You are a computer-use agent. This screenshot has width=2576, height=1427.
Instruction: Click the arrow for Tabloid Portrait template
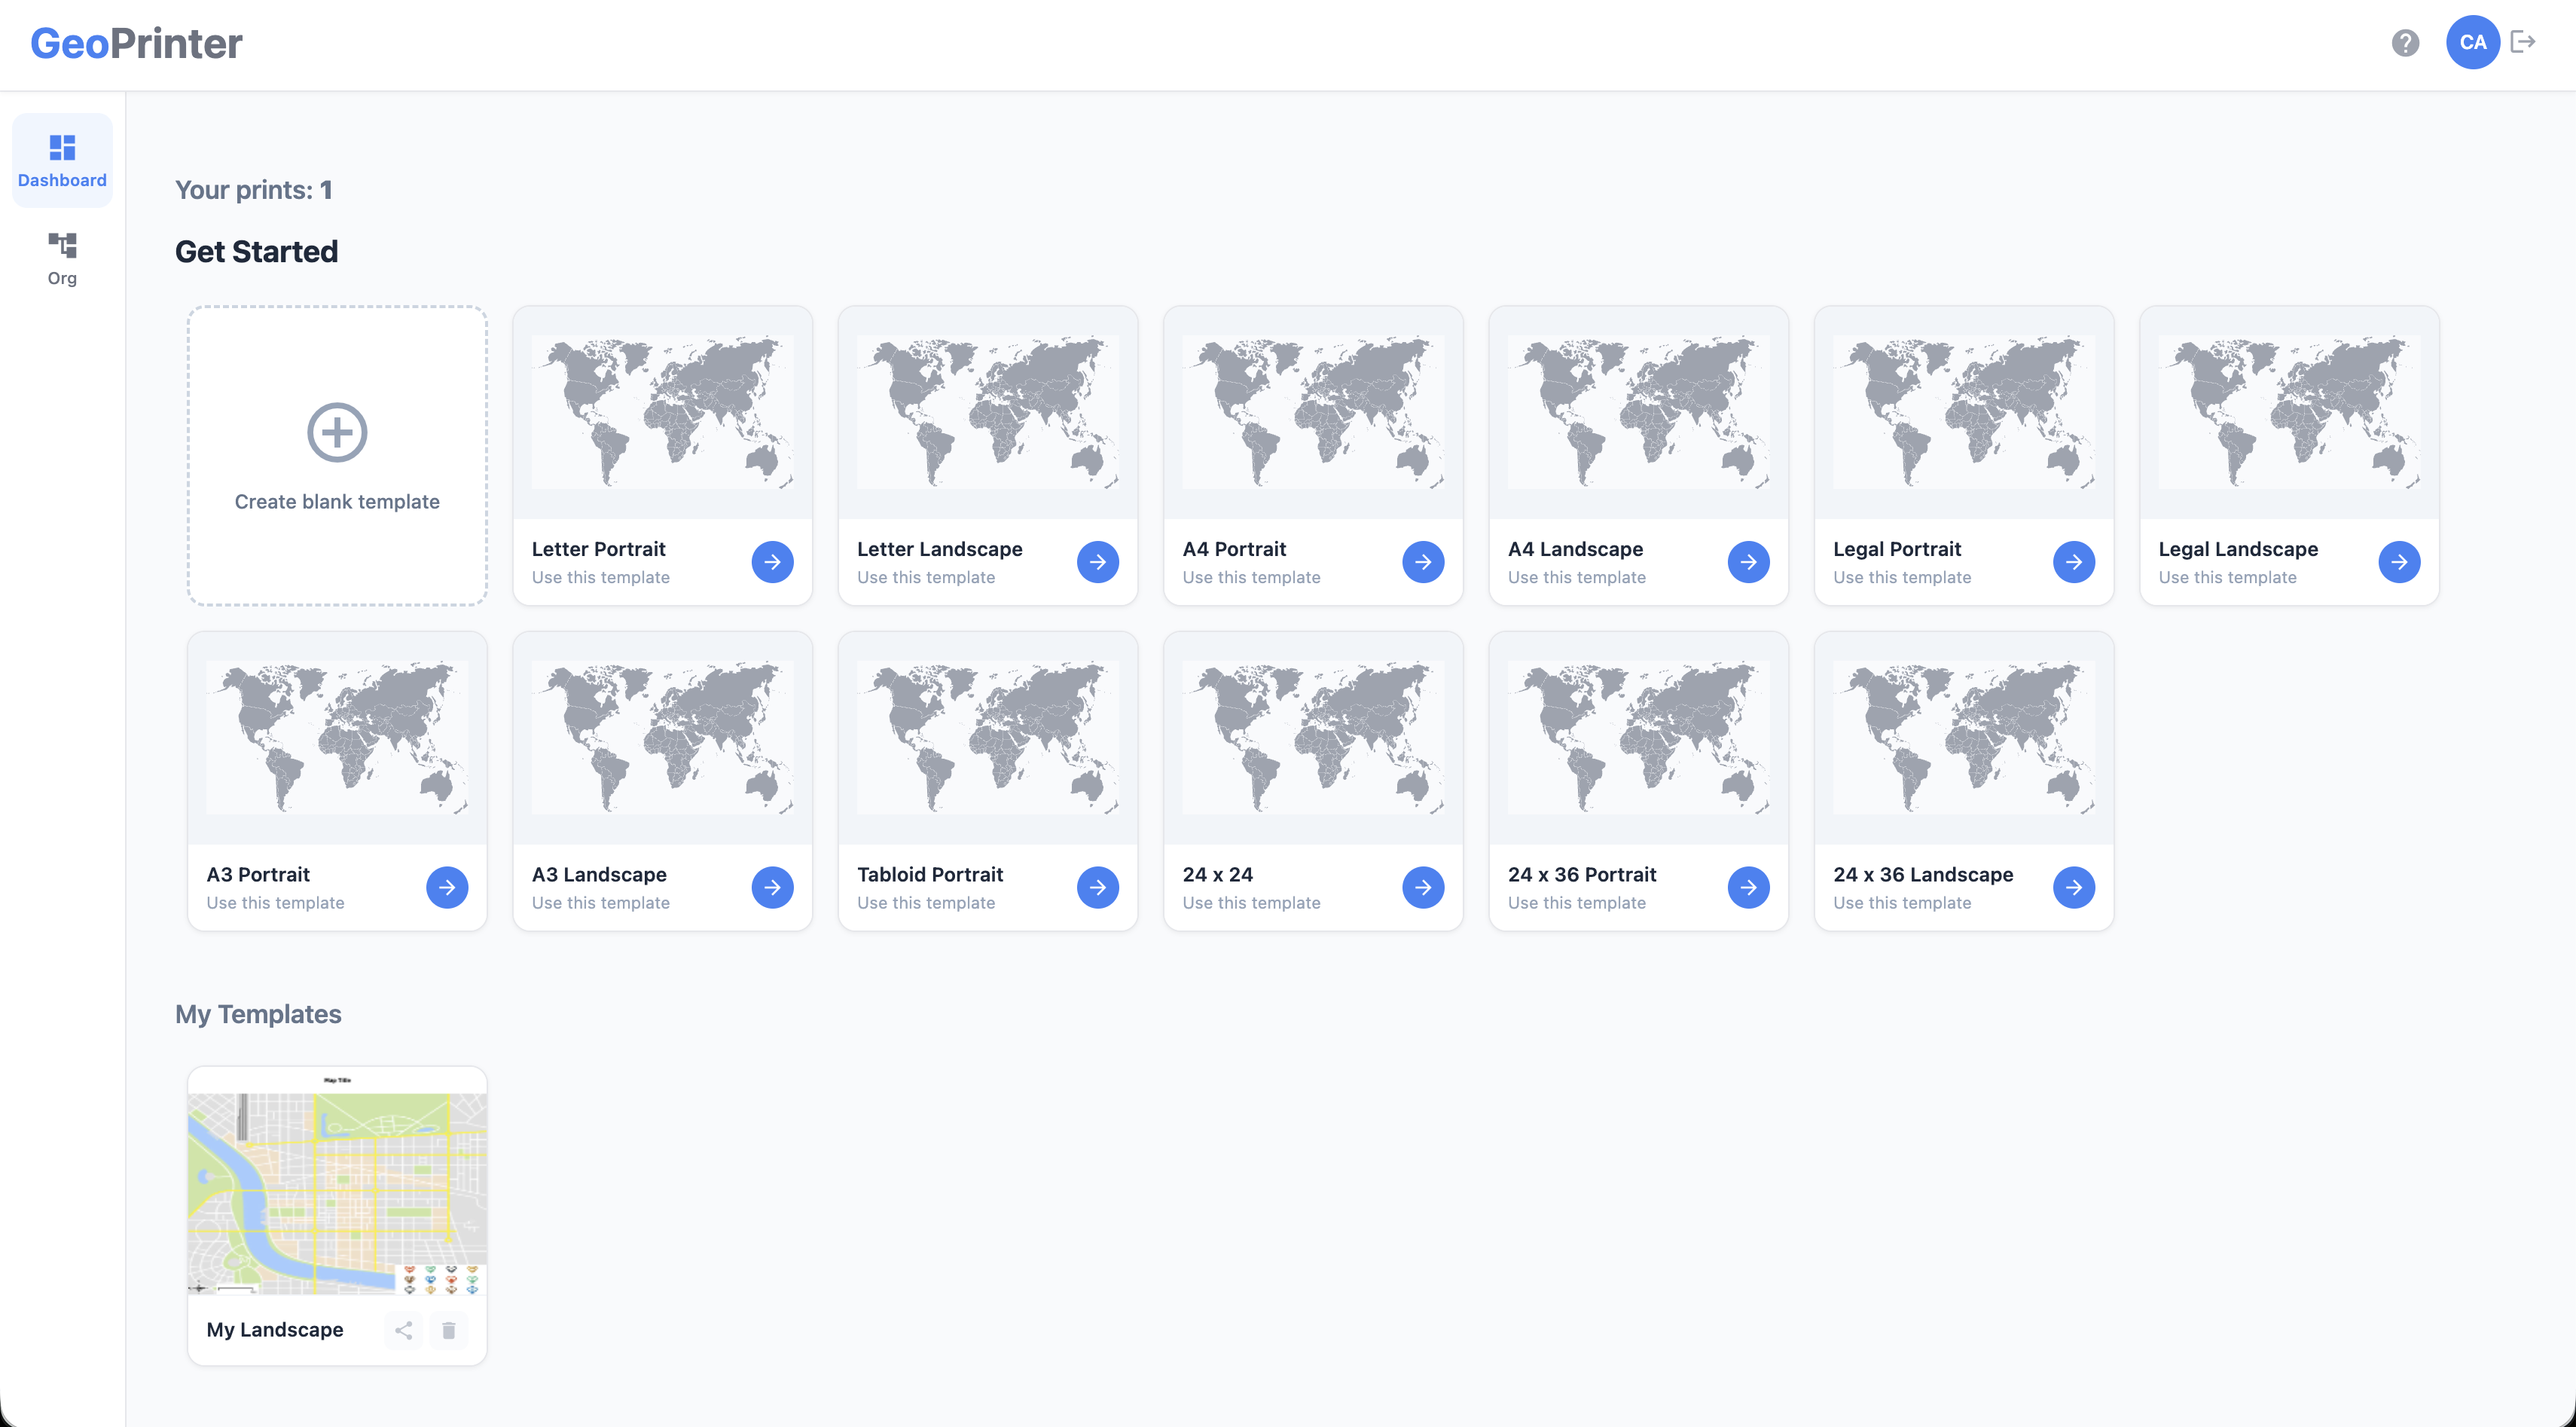point(1097,888)
